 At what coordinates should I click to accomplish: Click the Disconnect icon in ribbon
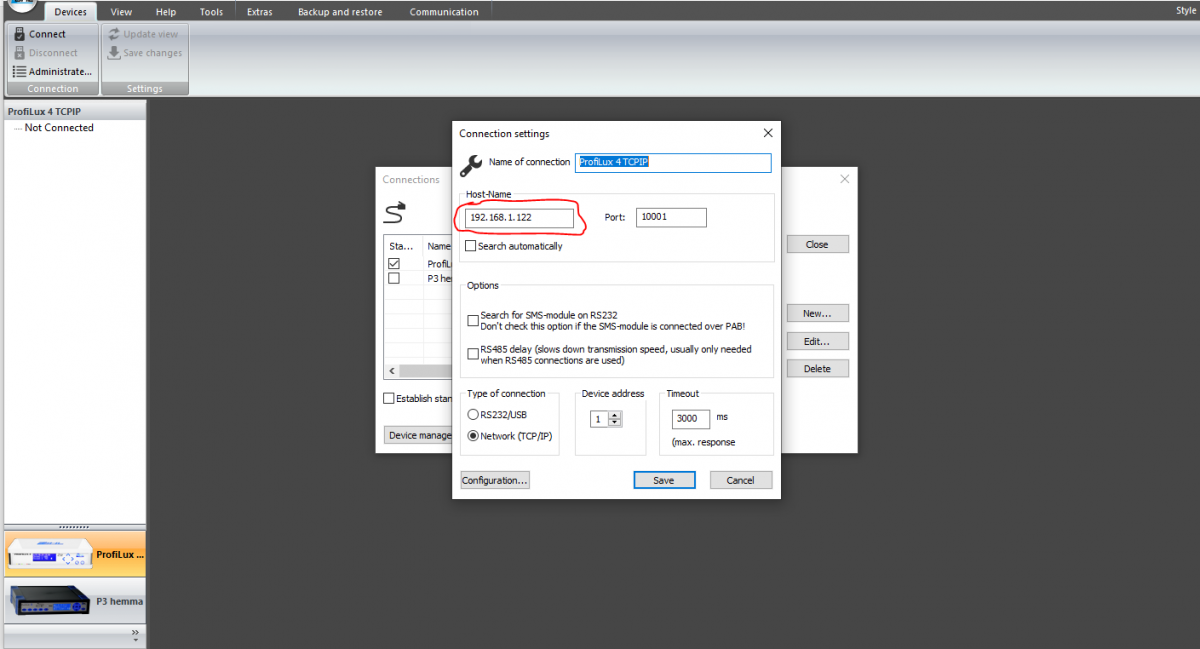pyautogui.click(x=19, y=53)
